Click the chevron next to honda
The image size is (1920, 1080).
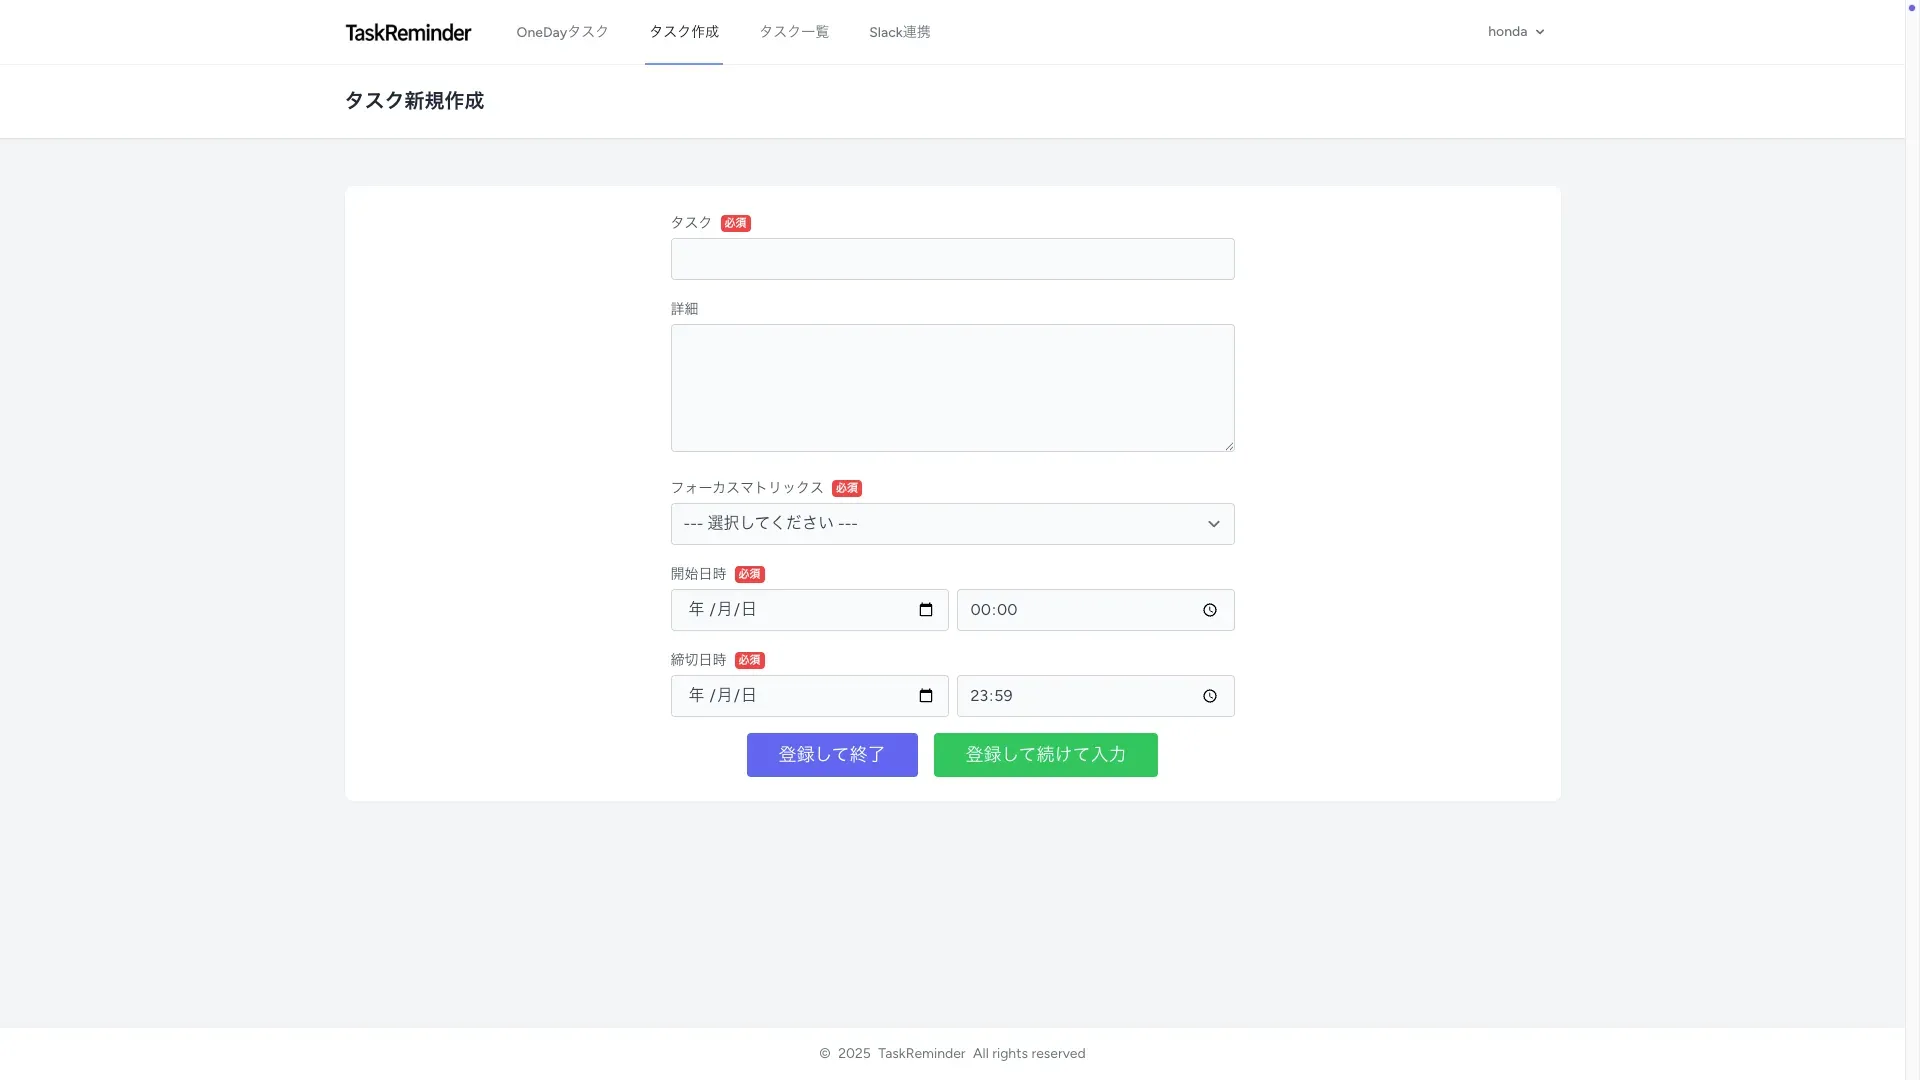(x=1540, y=32)
